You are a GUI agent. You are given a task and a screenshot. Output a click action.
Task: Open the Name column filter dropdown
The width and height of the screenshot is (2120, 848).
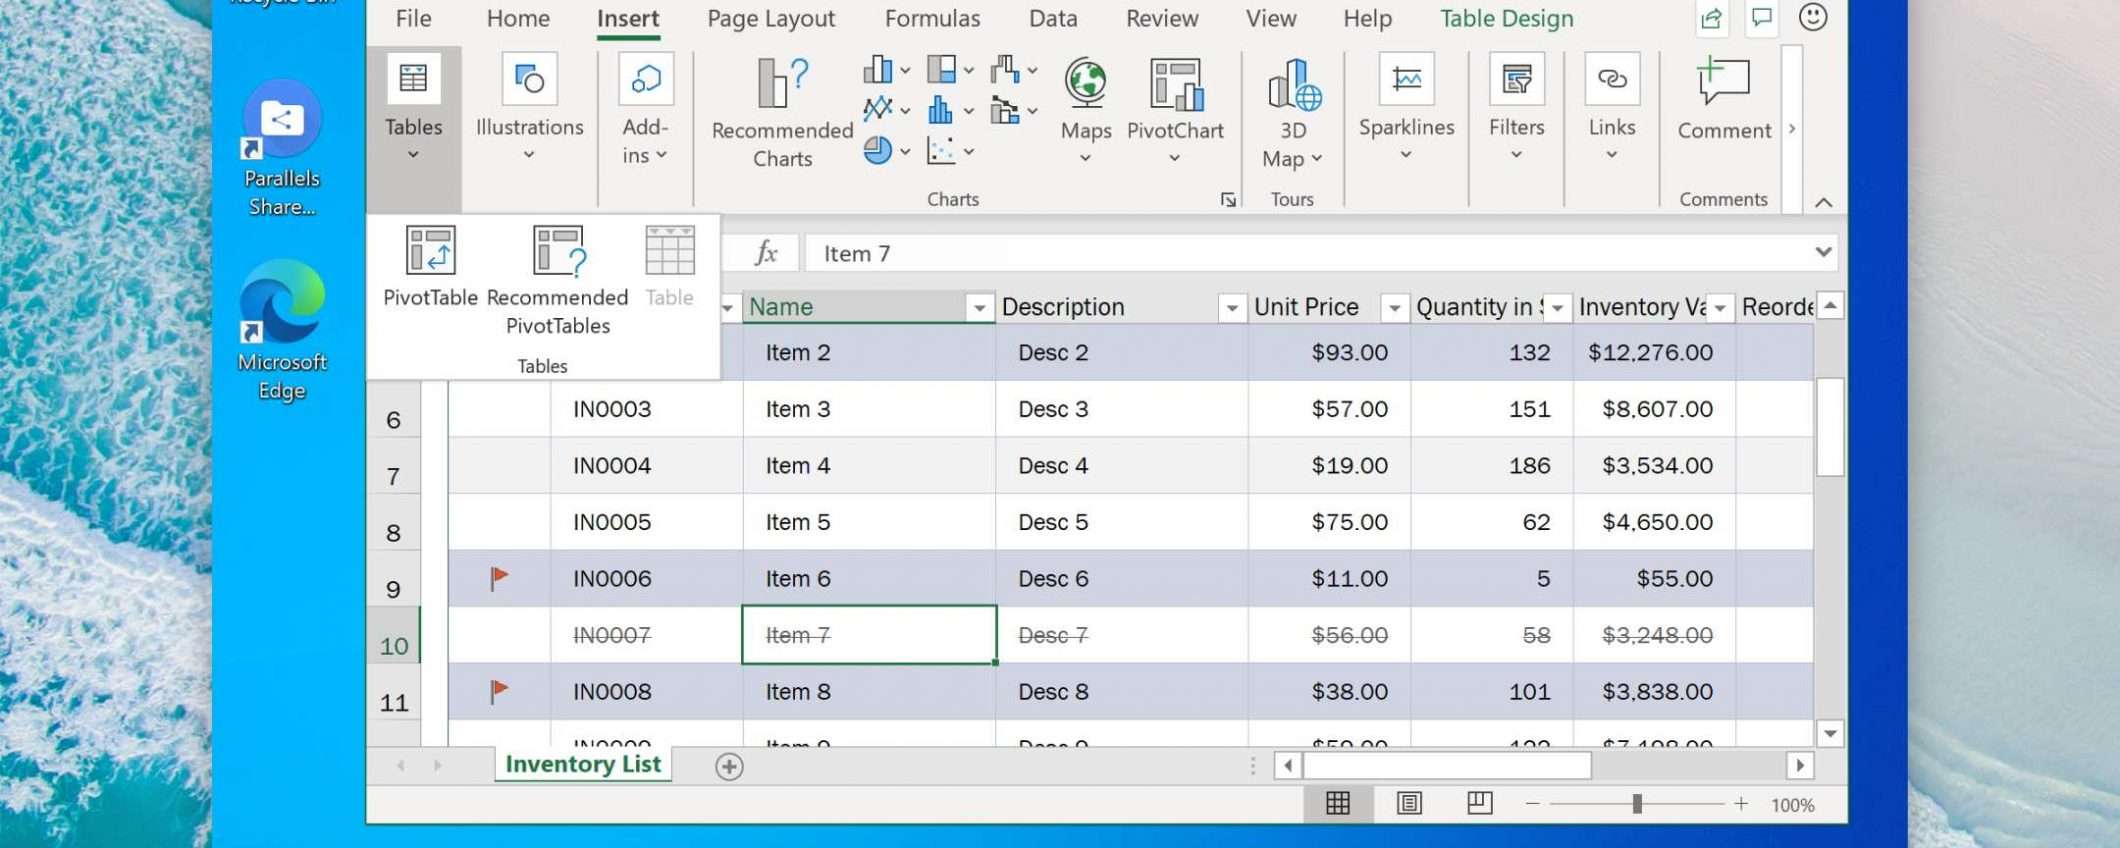[x=979, y=308]
